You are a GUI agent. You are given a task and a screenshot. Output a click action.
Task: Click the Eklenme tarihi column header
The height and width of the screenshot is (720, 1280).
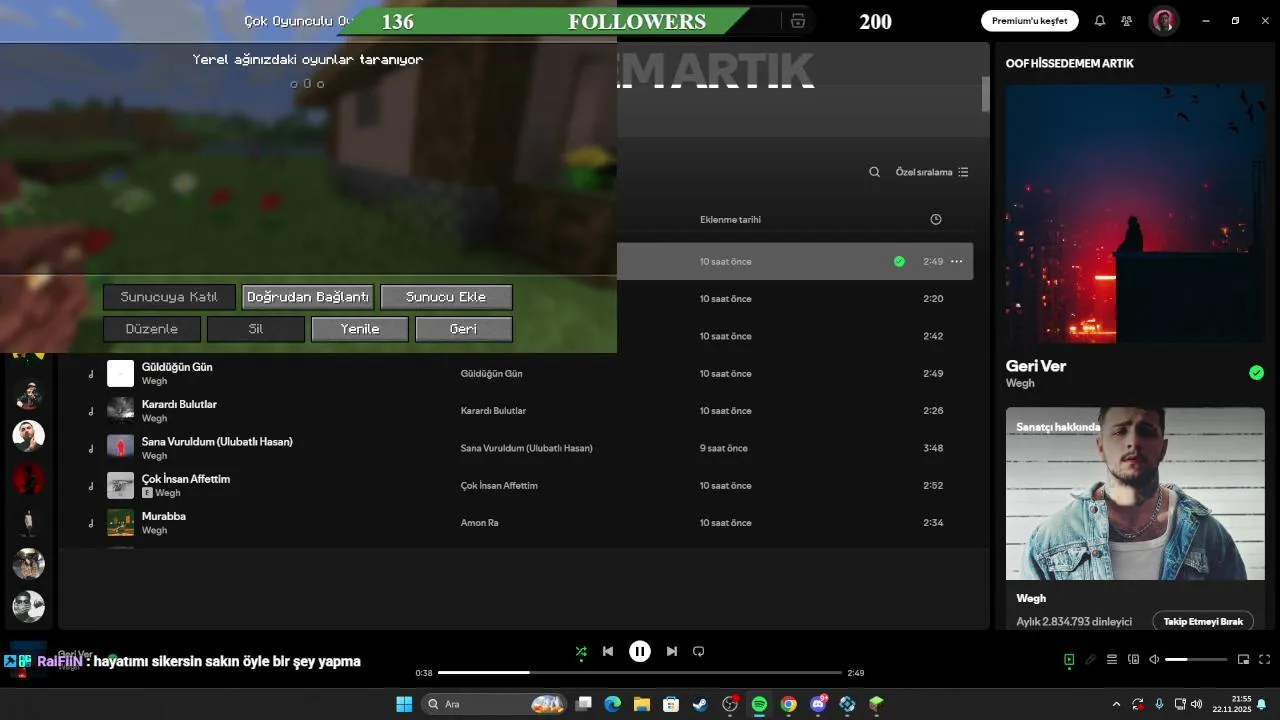(x=730, y=219)
